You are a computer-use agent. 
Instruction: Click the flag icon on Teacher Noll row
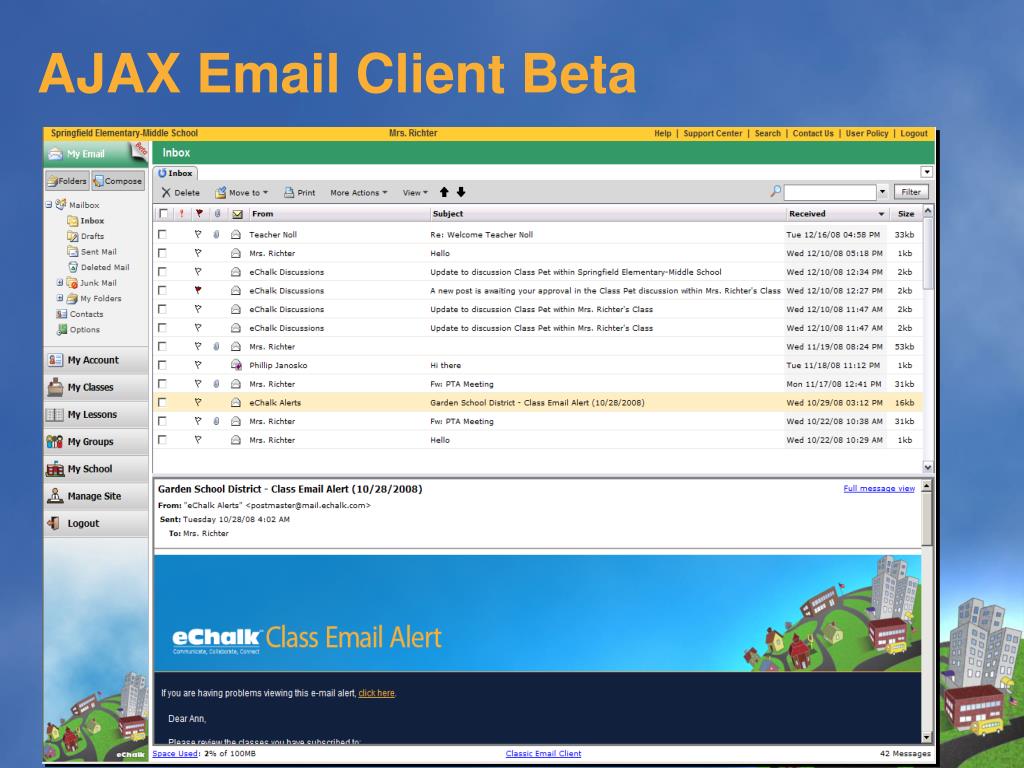(x=198, y=234)
